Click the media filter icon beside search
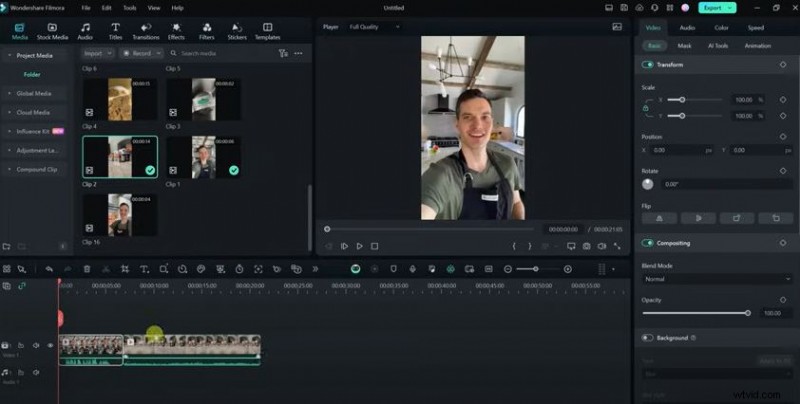 click(283, 53)
